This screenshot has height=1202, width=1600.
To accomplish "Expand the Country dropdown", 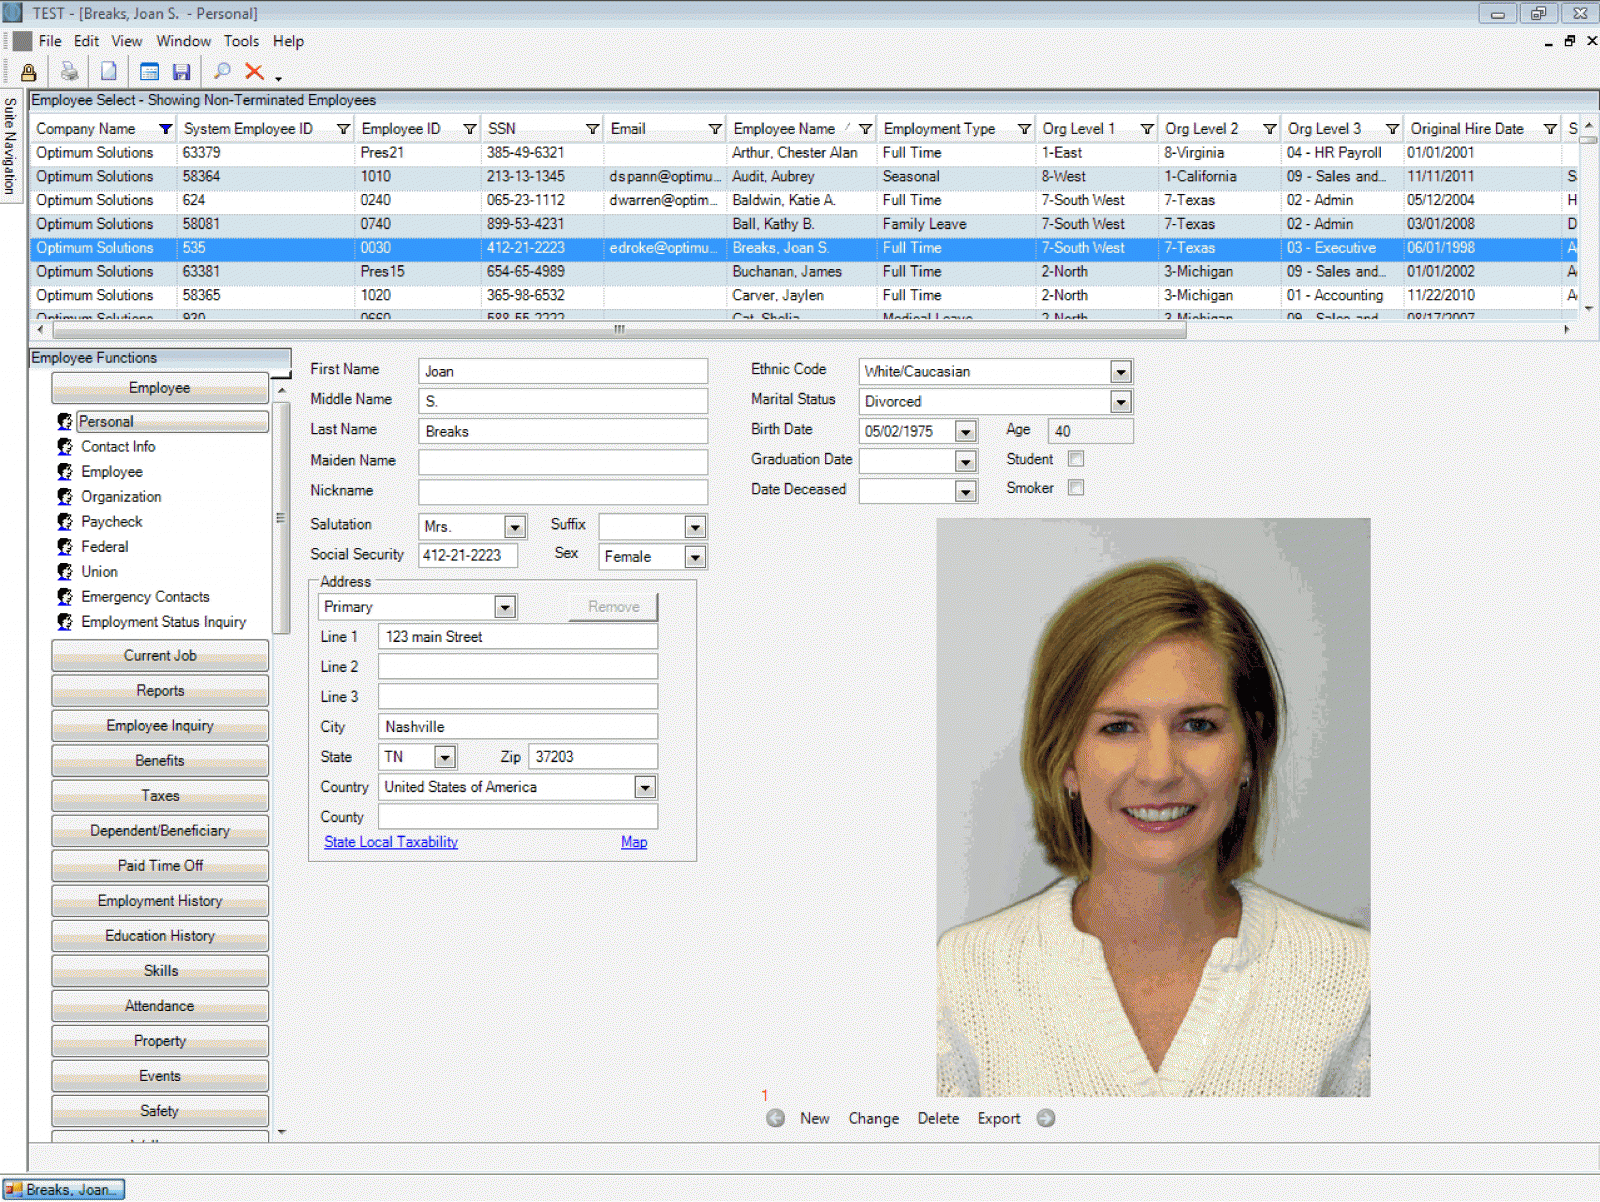I will click(x=645, y=787).
